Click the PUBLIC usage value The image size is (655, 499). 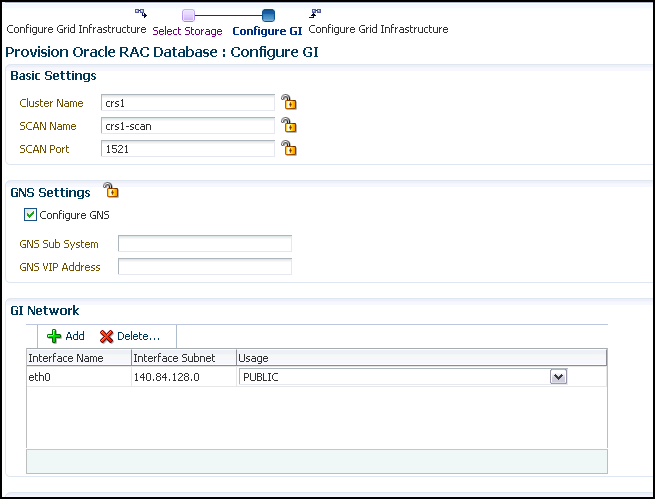click(261, 377)
